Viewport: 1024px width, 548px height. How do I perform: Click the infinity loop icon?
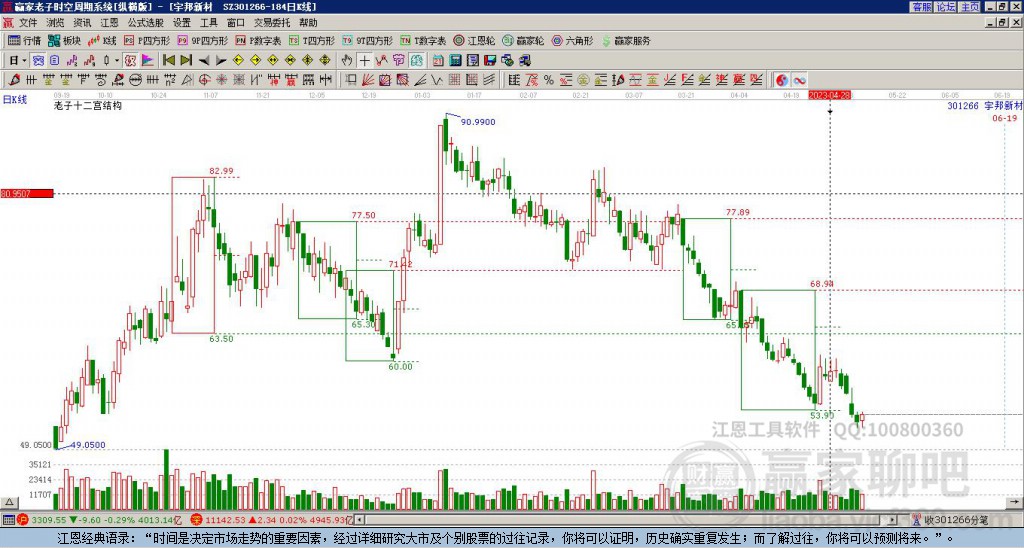pos(799,80)
